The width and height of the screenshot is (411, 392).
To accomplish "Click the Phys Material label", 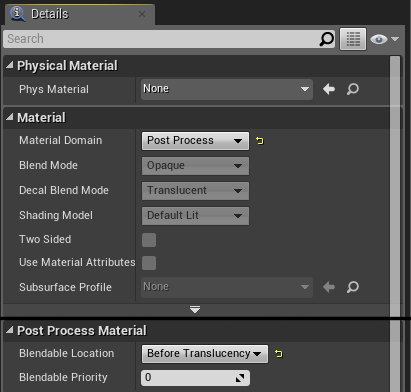I will (x=54, y=89).
